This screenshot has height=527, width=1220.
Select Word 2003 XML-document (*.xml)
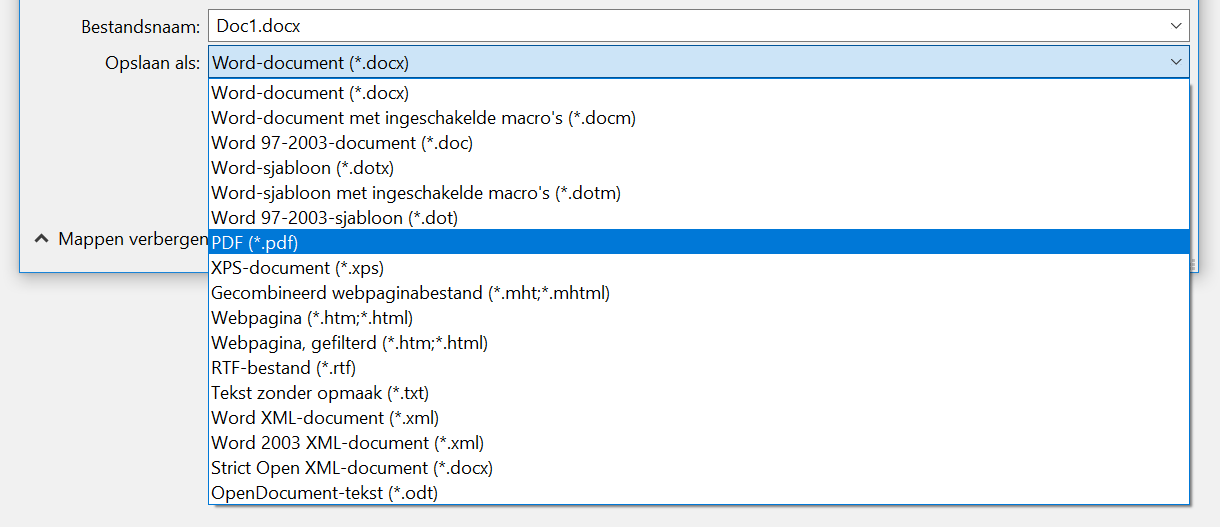coord(699,442)
